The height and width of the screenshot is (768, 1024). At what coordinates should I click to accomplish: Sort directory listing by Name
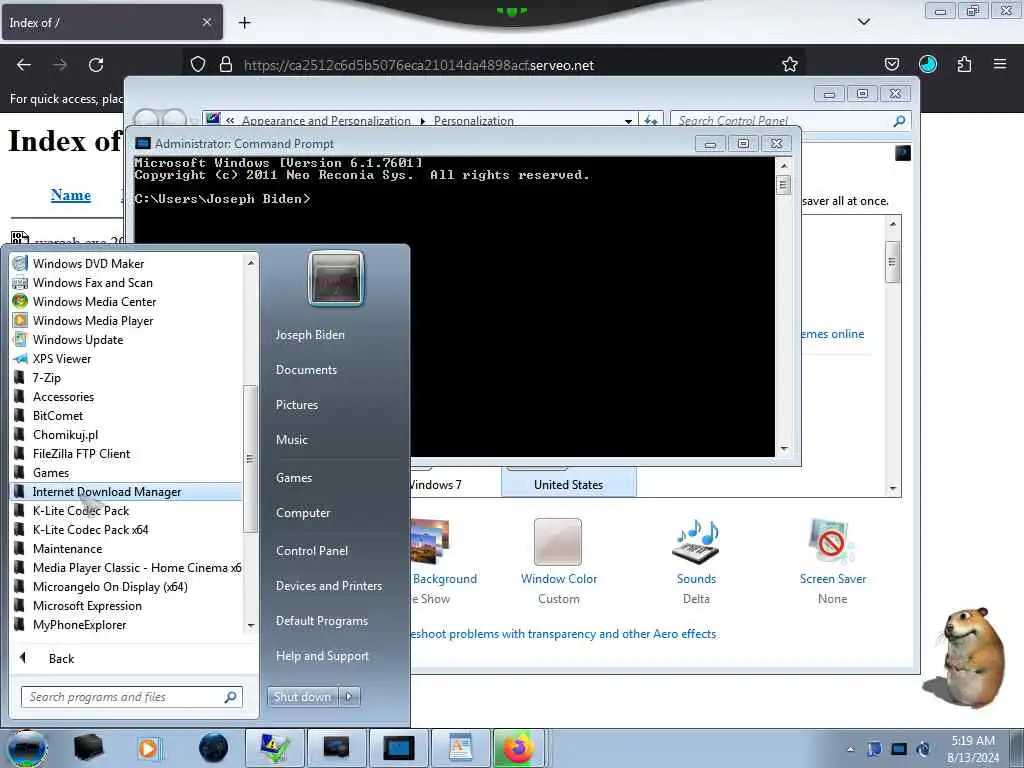(71, 195)
